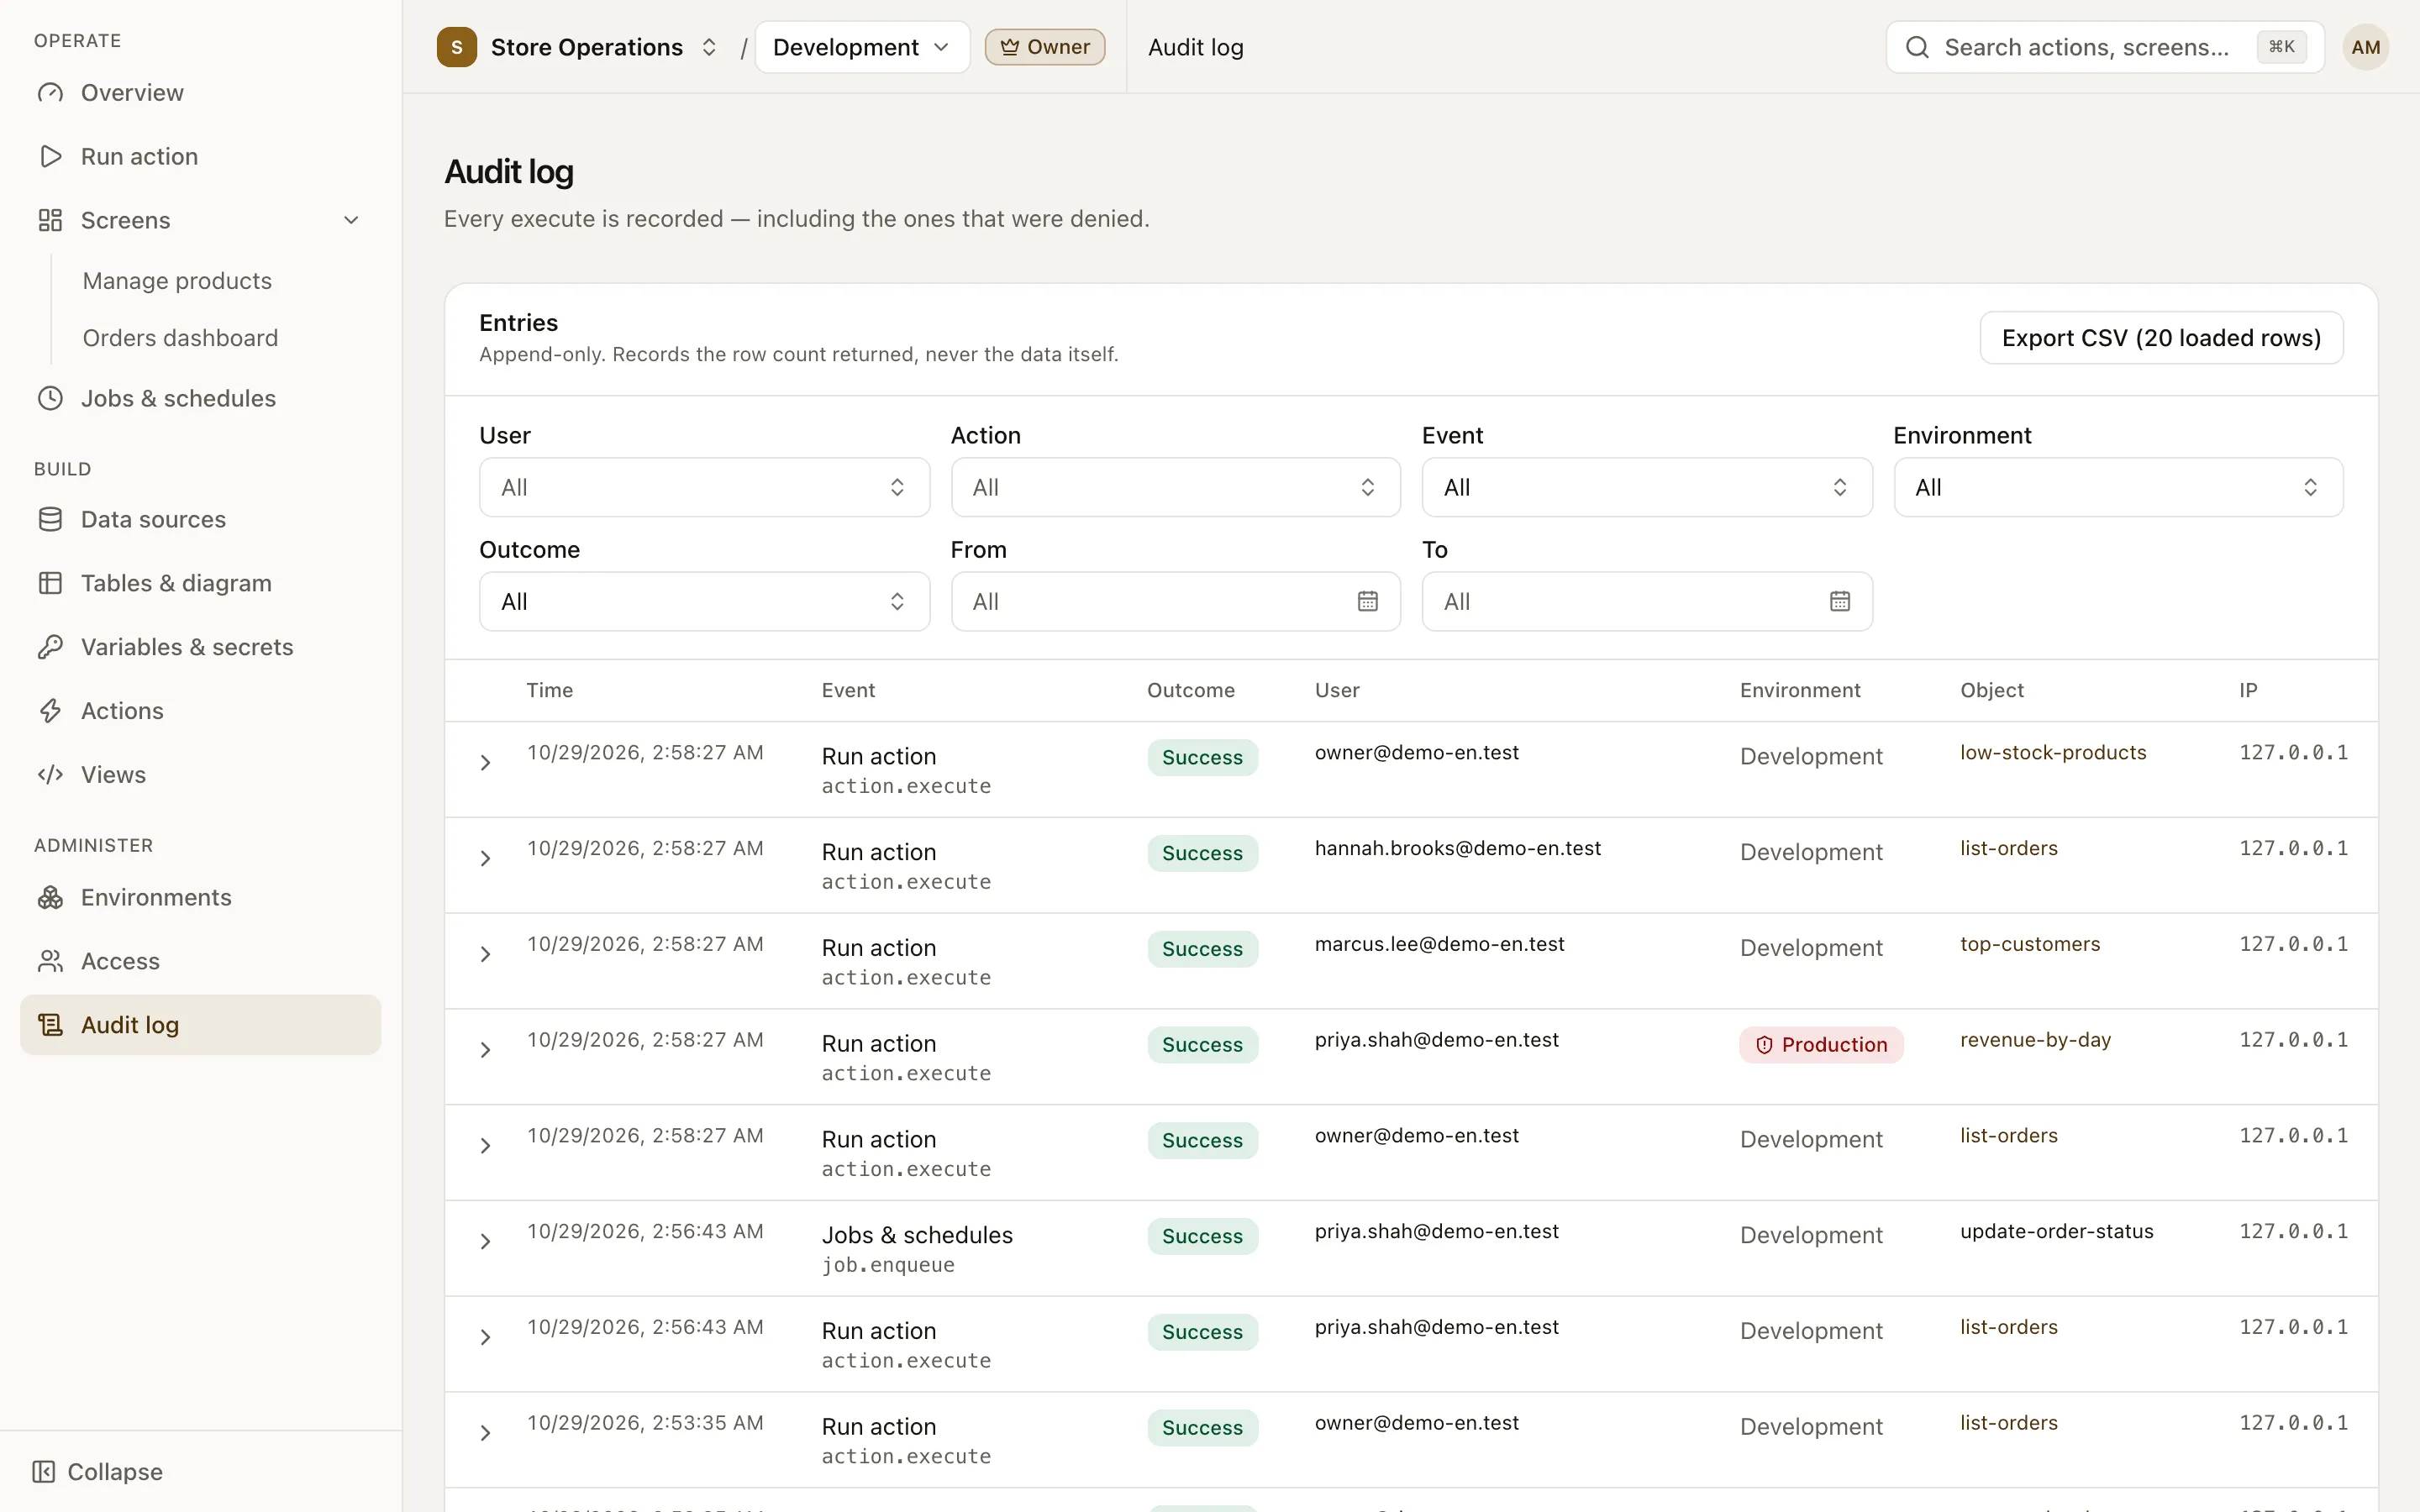Open the User filter dropdown

704,487
